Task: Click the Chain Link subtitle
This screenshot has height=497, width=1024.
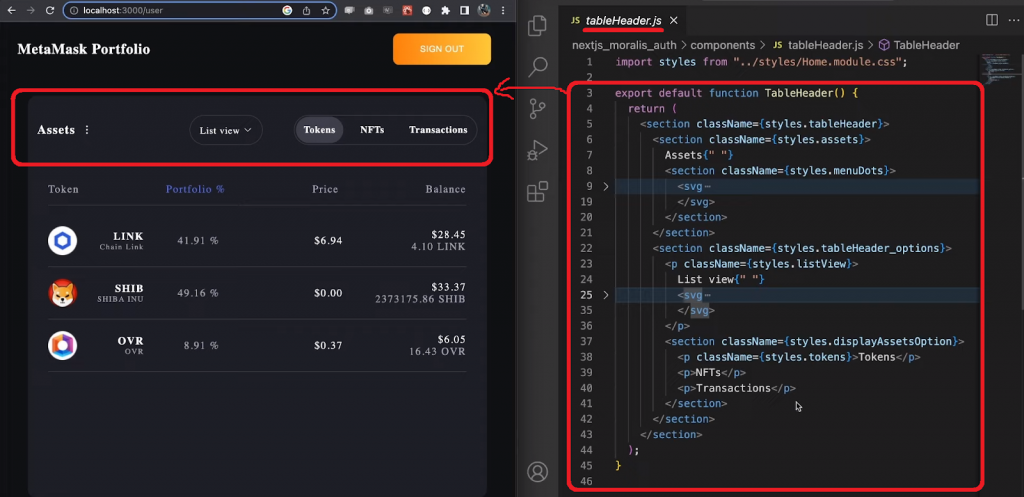Action: [x=121, y=248]
